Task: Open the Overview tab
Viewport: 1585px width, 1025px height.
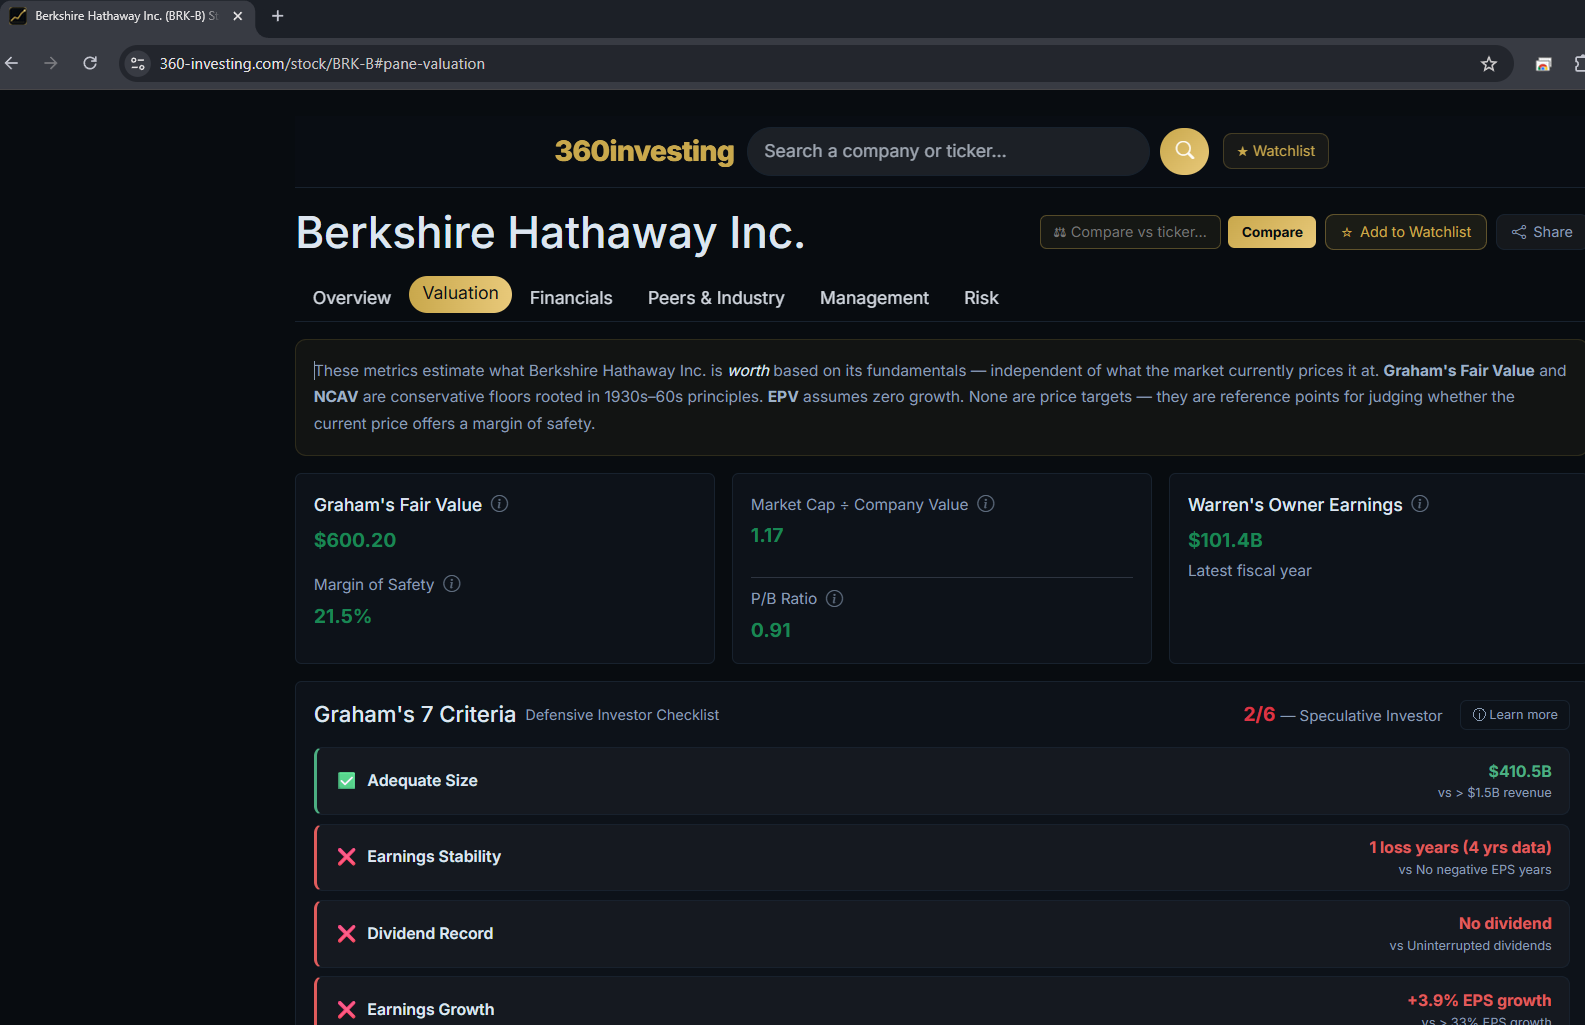Action: [352, 298]
